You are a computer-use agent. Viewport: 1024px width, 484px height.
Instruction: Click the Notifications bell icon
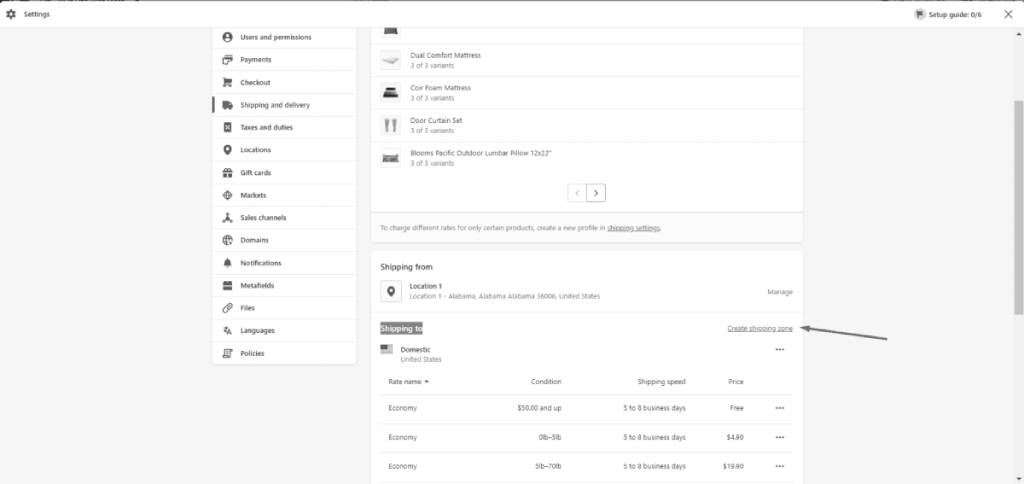tap(228, 263)
